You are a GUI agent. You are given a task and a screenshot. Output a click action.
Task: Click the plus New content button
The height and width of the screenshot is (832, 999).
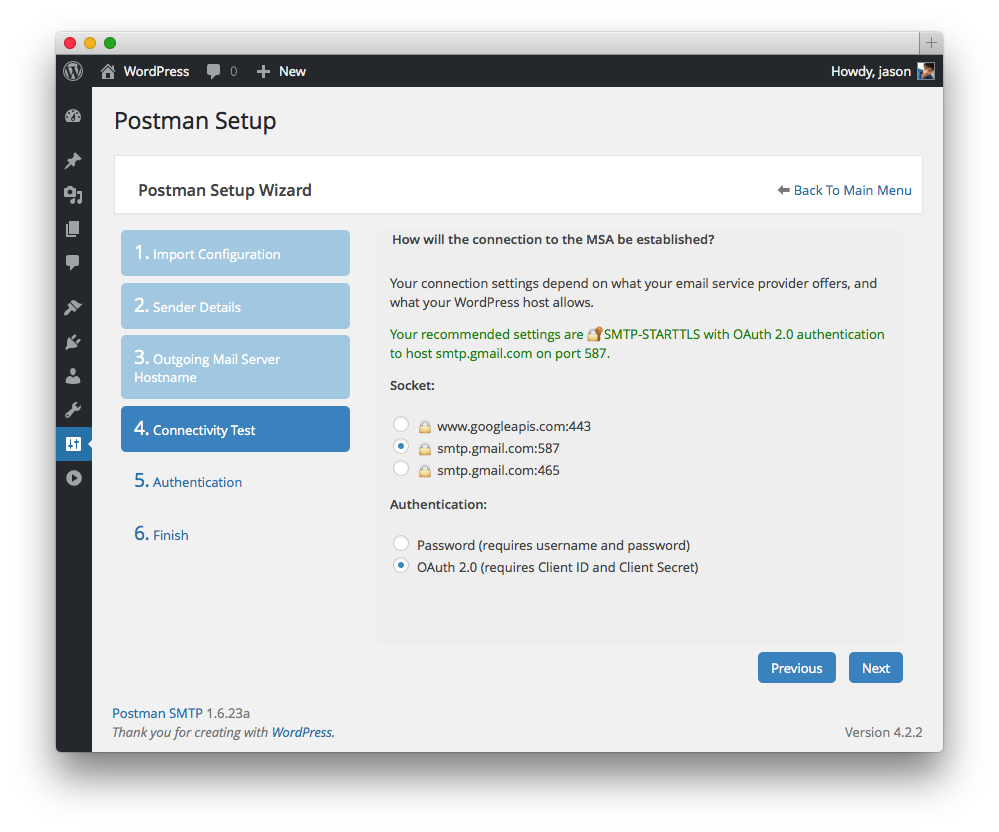pos(281,71)
